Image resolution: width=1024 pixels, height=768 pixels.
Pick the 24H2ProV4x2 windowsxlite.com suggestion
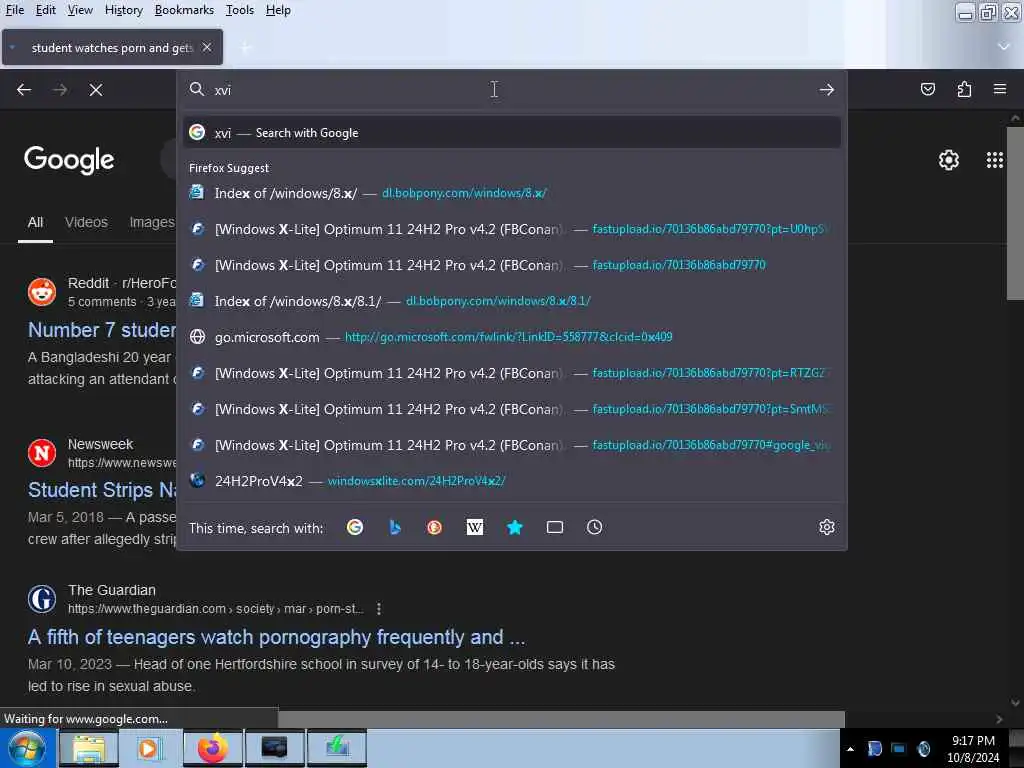tap(511, 481)
